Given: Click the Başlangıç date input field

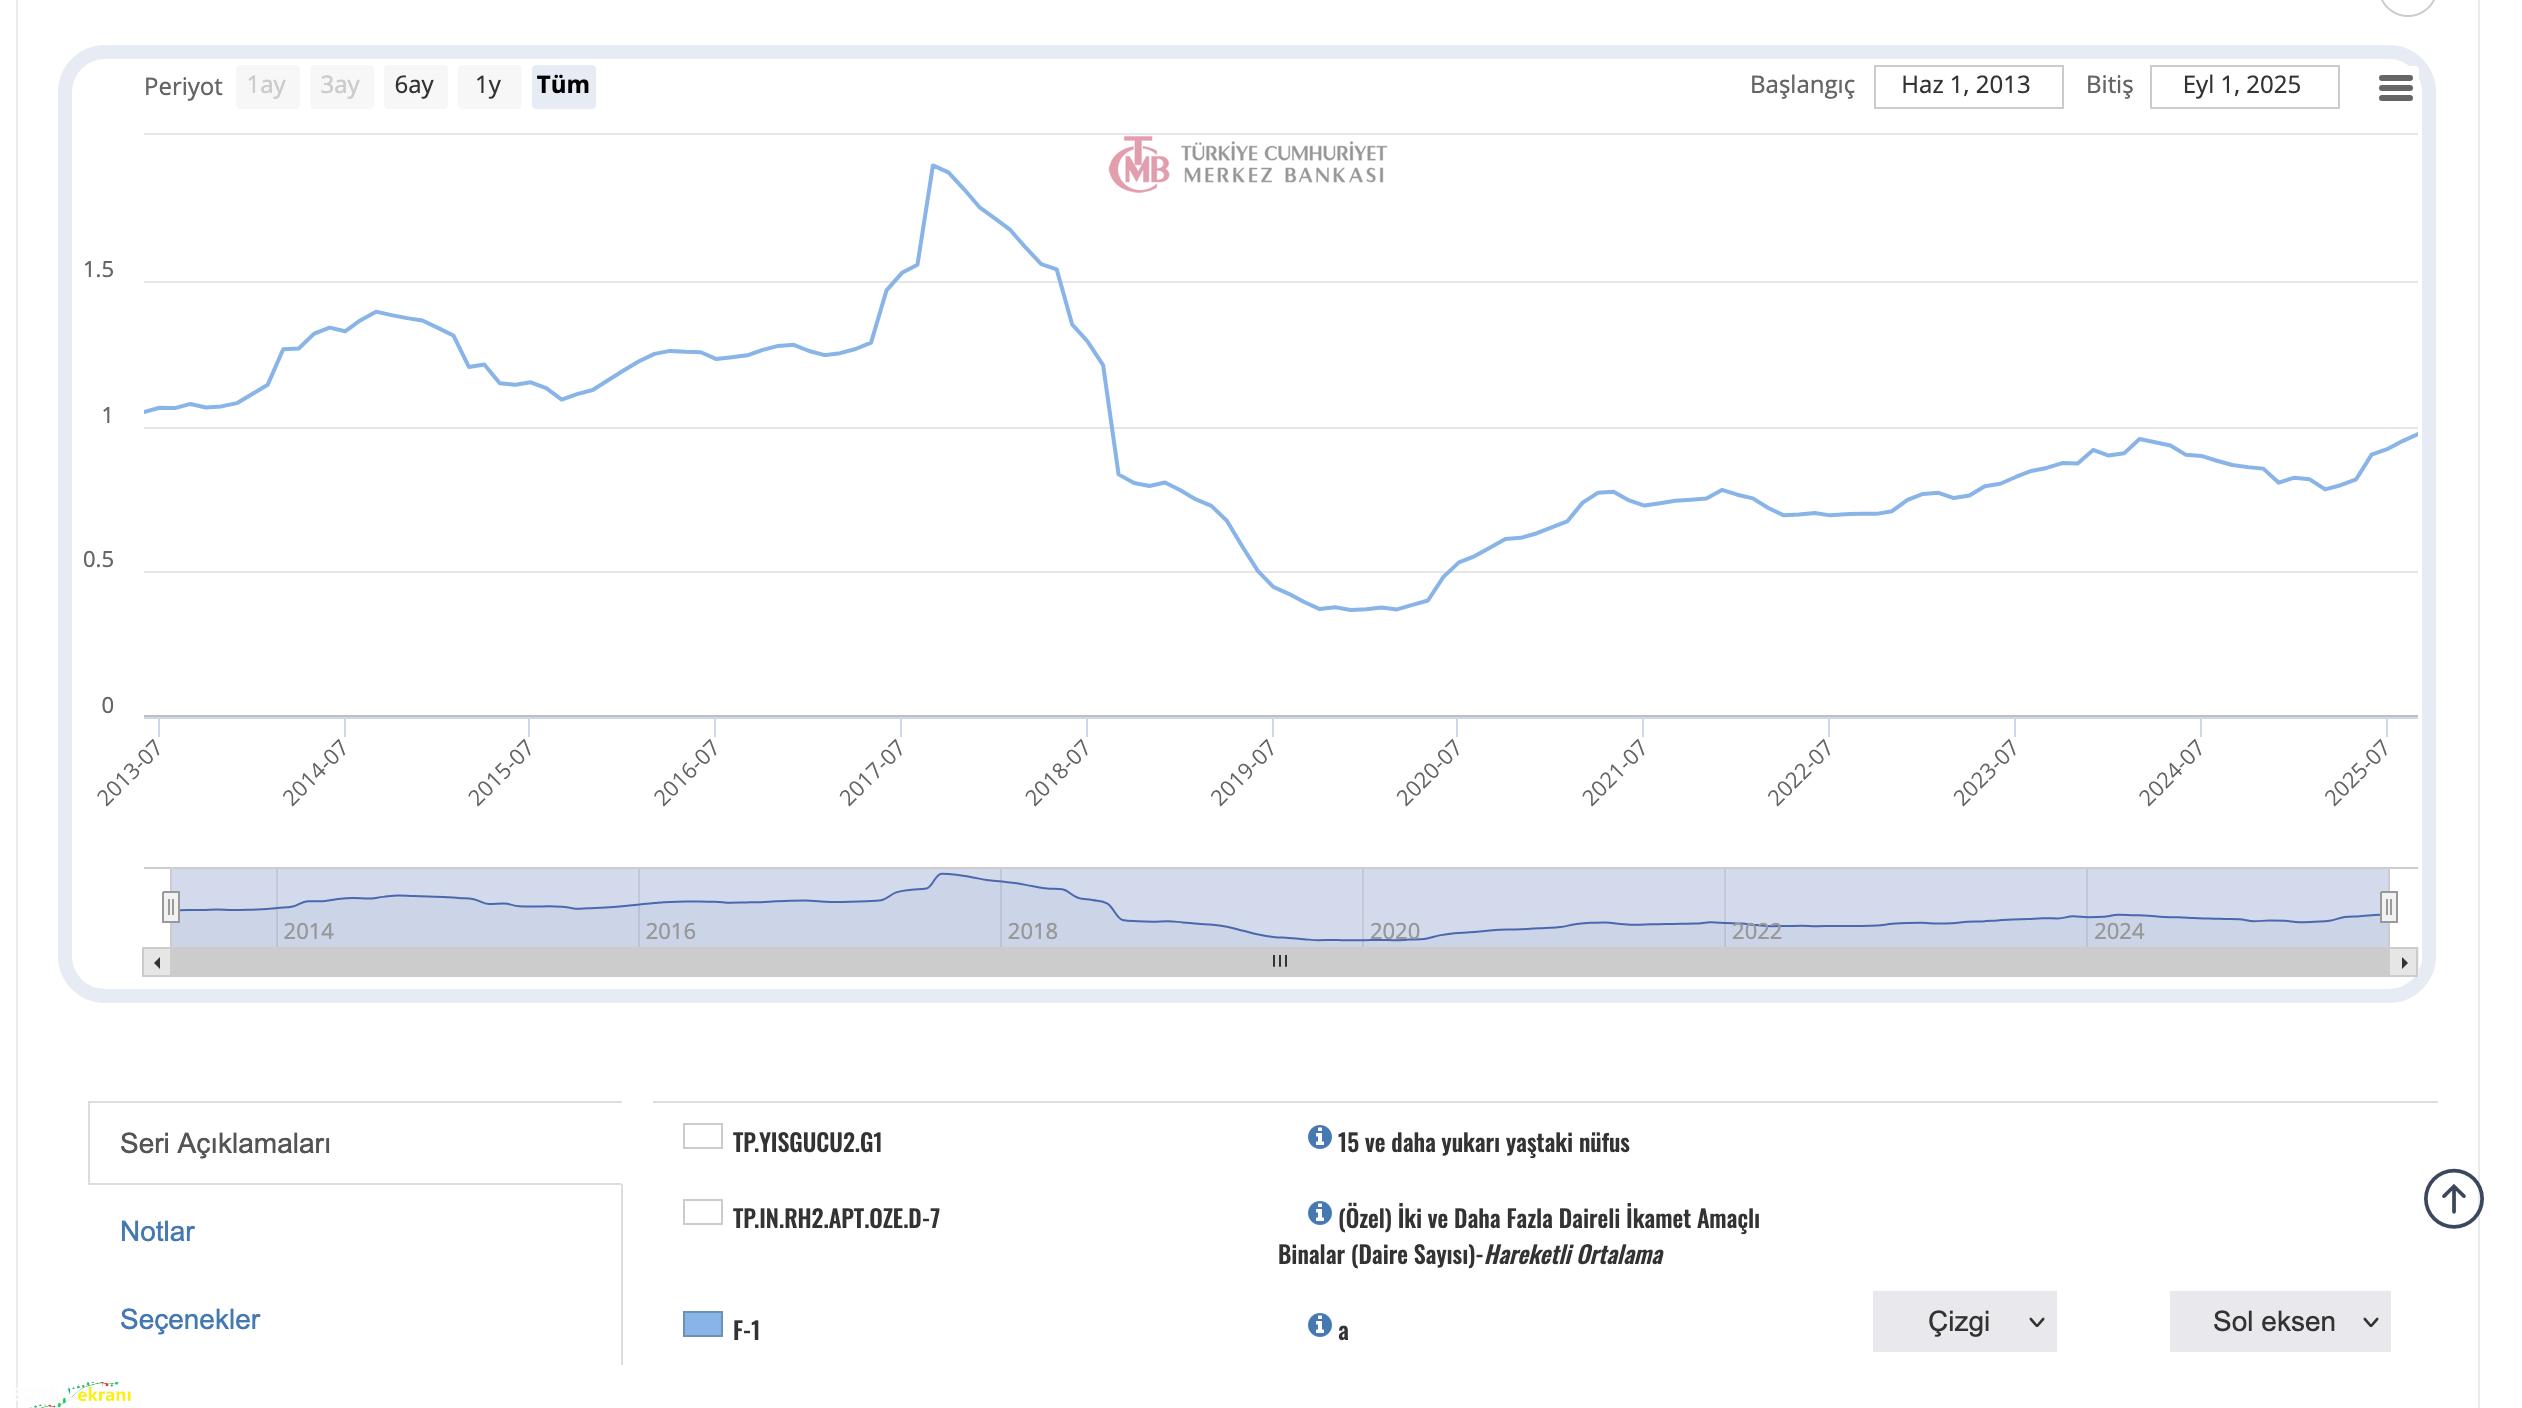Looking at the screenshot, I should coord(1967,86).
